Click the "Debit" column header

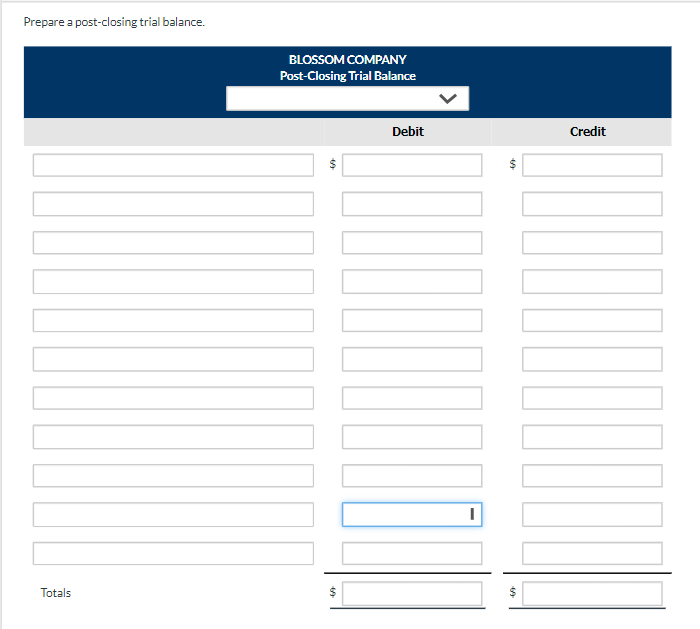click(408, 131)
